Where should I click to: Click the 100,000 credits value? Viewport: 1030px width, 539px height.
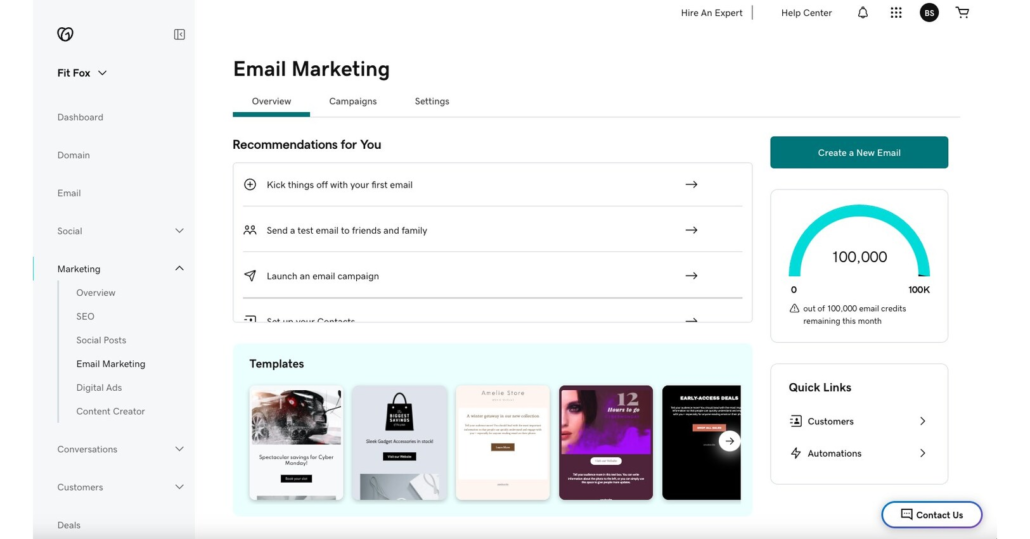[x=859, y=257]
